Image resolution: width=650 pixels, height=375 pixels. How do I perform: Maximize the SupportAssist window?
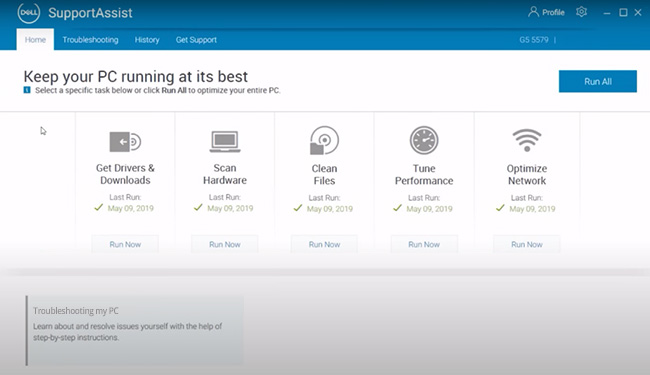pos(623,12)
